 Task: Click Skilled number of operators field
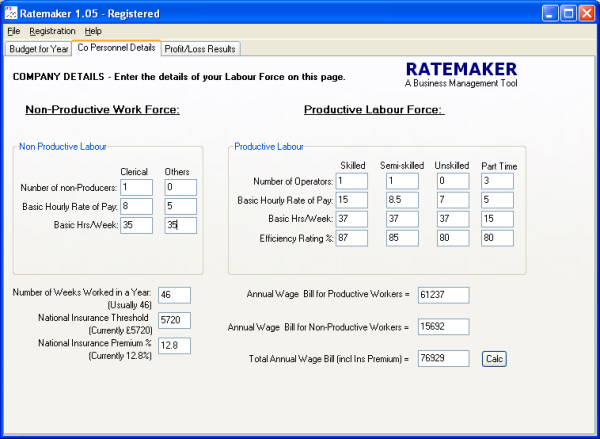pos(352,181)
